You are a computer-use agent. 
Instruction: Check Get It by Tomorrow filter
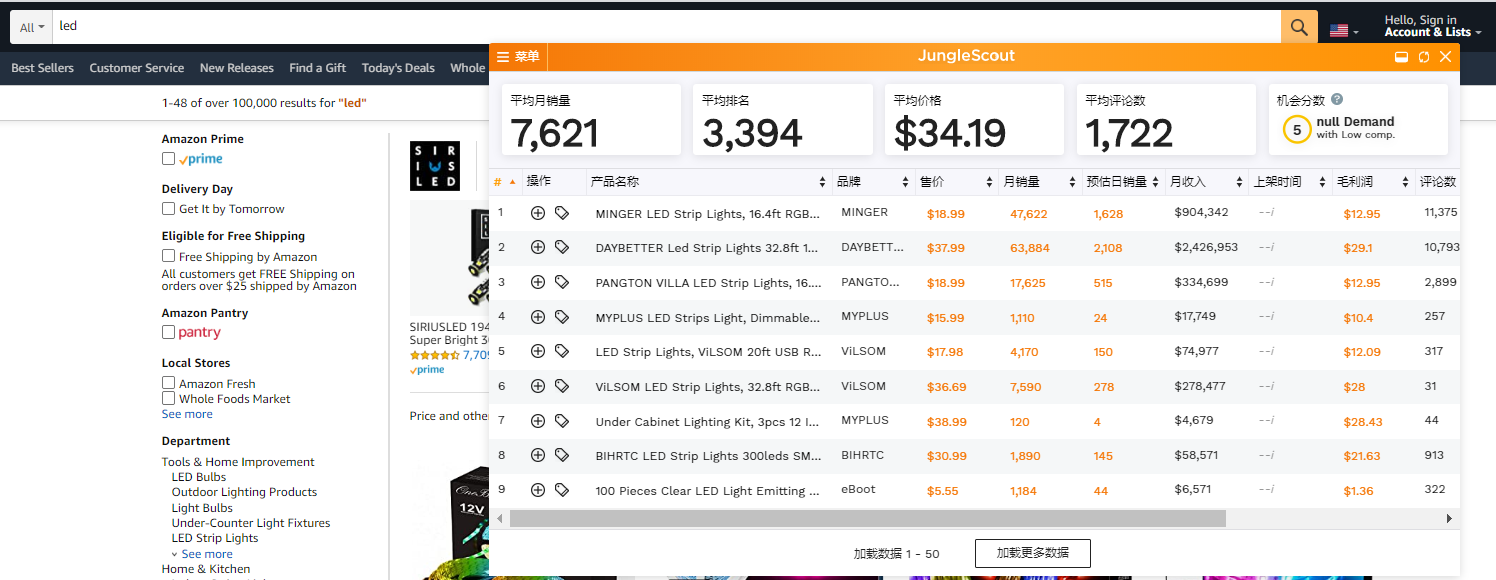pos(168,208)
